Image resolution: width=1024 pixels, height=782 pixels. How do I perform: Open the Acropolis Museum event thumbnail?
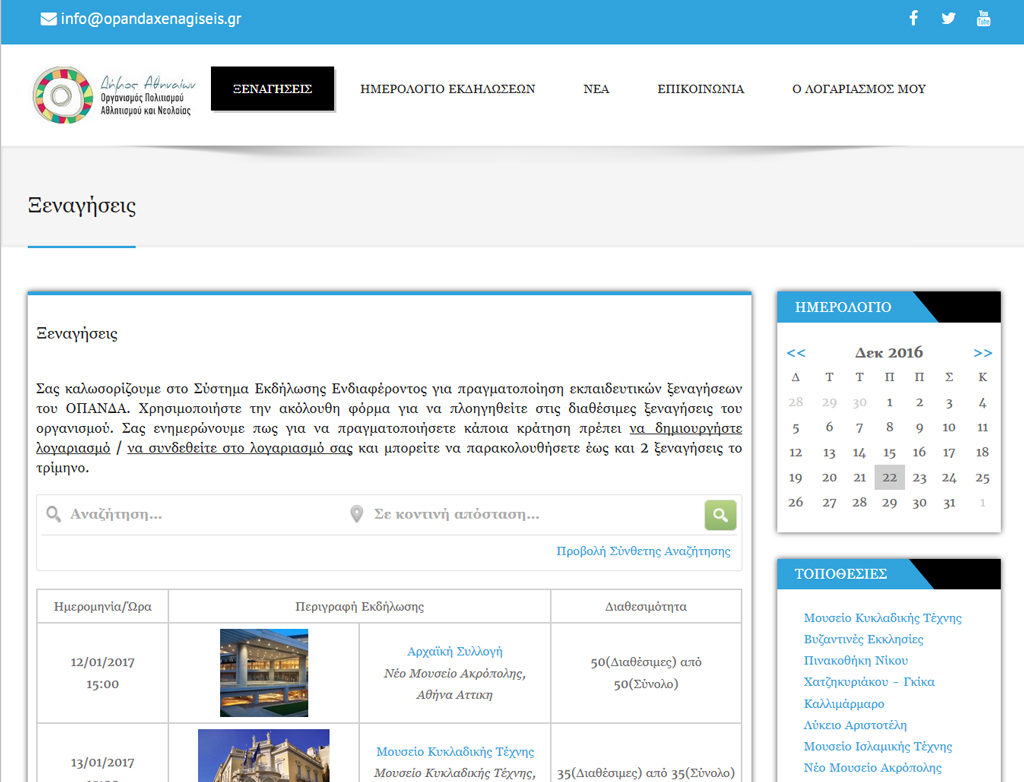tap(264, 672)
